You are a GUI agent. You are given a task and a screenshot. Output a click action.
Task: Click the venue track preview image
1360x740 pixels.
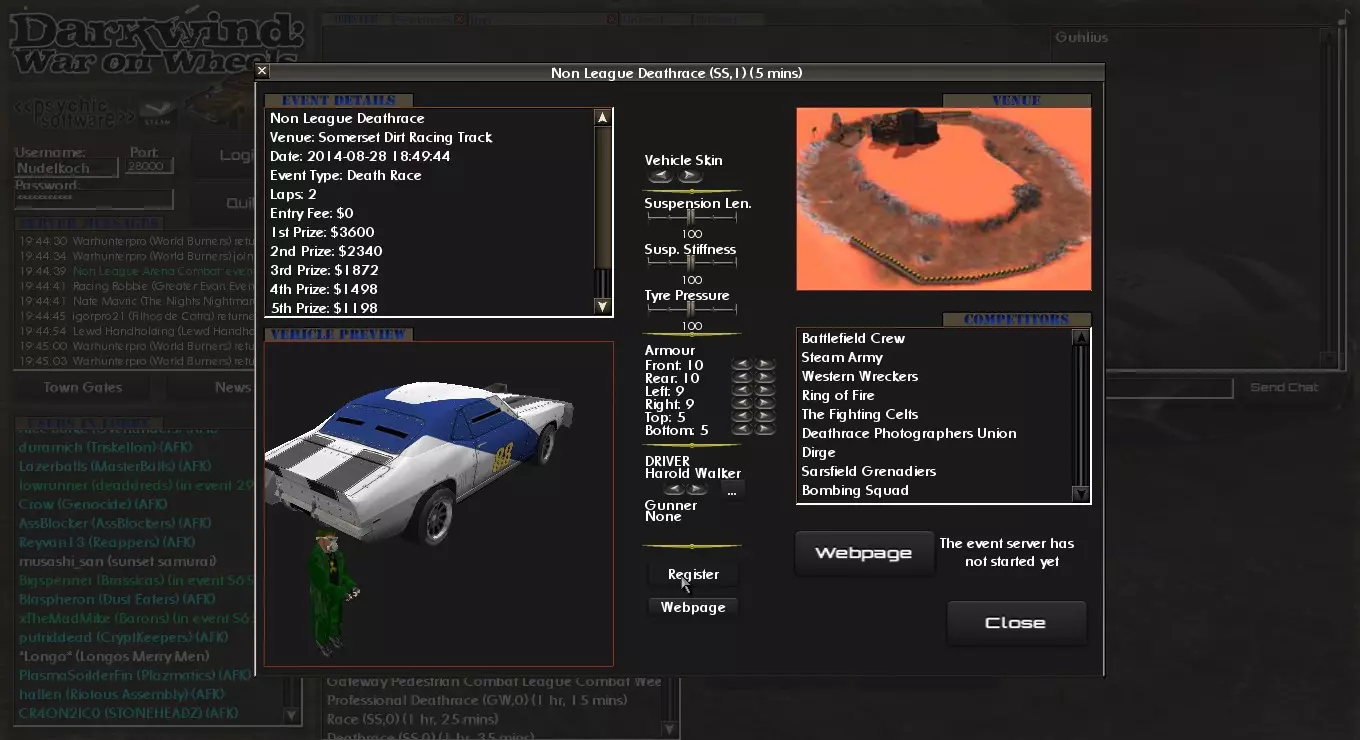click(943, 199)
